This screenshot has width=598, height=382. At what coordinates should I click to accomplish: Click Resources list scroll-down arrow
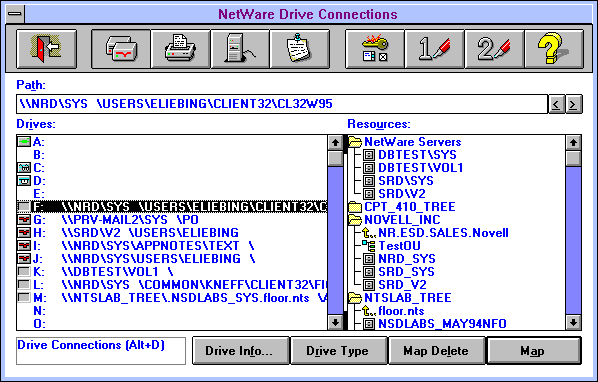pyautogui.click(x=573, y=323)
